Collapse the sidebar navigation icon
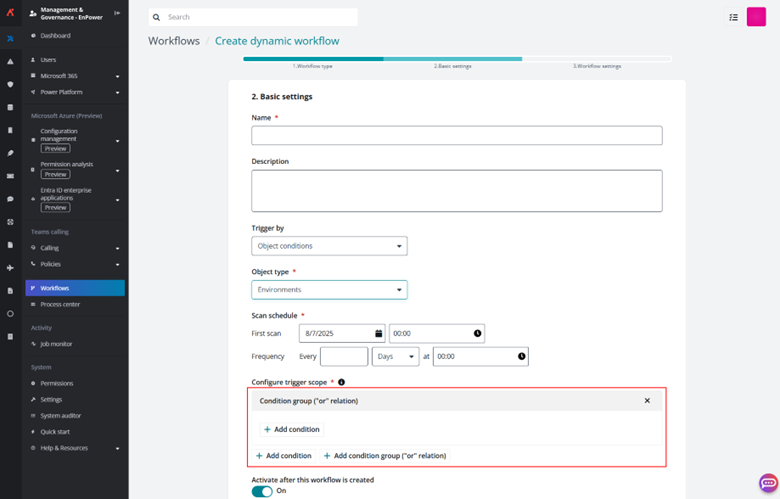 (118, 13)
